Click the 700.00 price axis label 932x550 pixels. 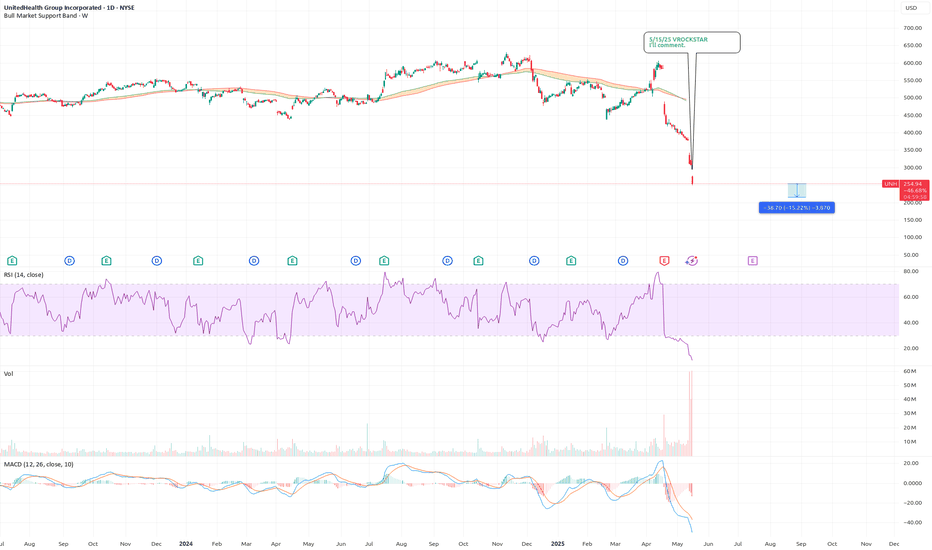click(x=912, y=28)
